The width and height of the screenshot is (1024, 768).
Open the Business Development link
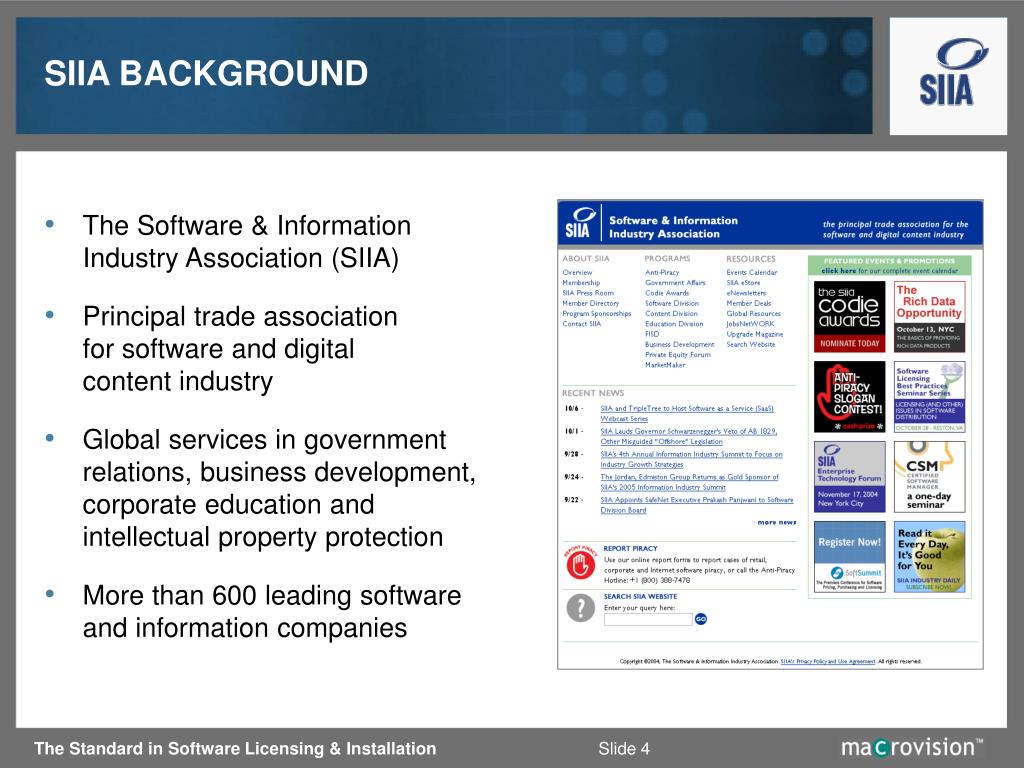click(x=680, y=344)
